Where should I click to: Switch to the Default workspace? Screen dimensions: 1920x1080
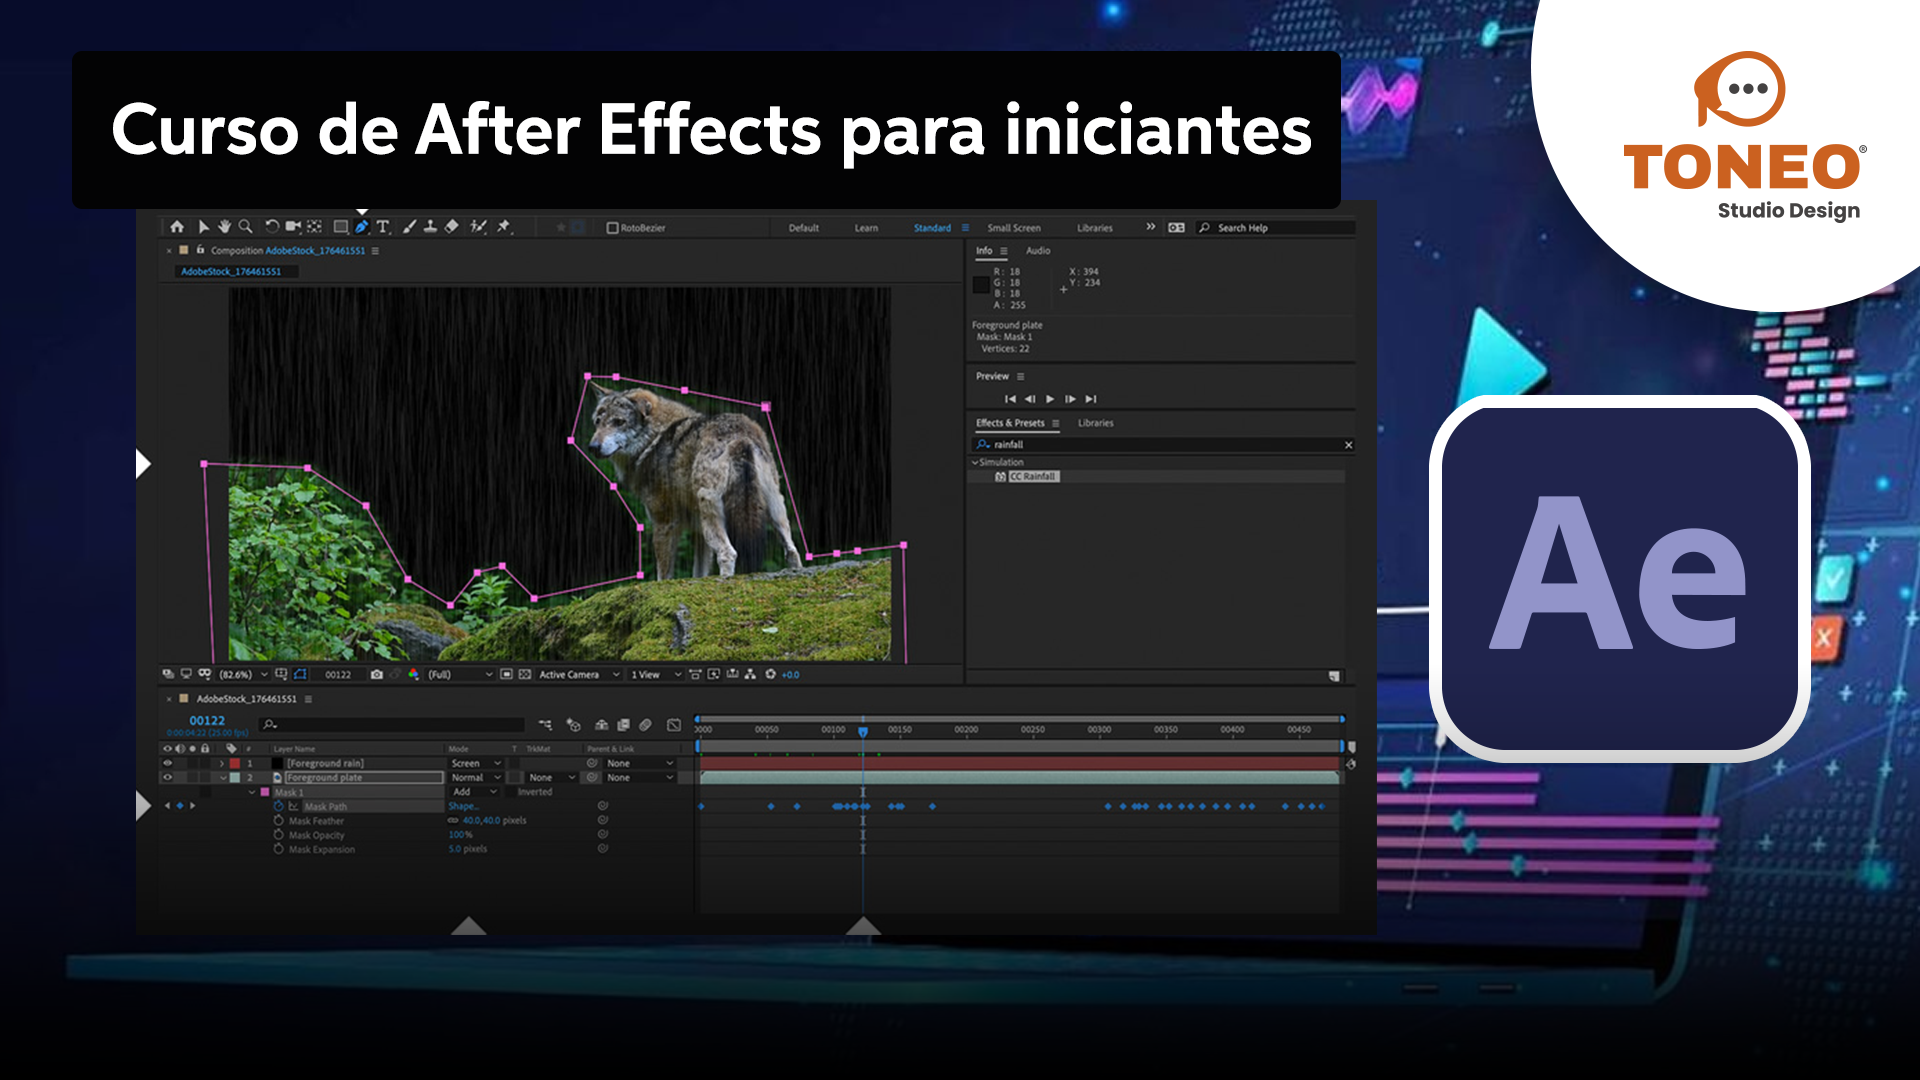(x=803, y=228)
